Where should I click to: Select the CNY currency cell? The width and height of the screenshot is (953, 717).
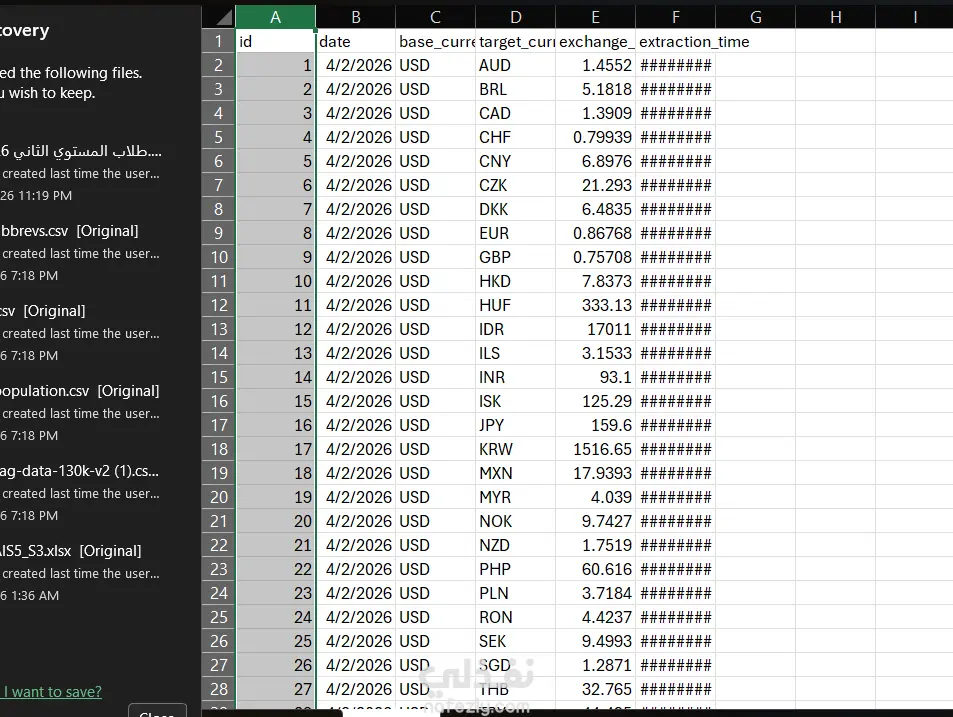(515, 161)
